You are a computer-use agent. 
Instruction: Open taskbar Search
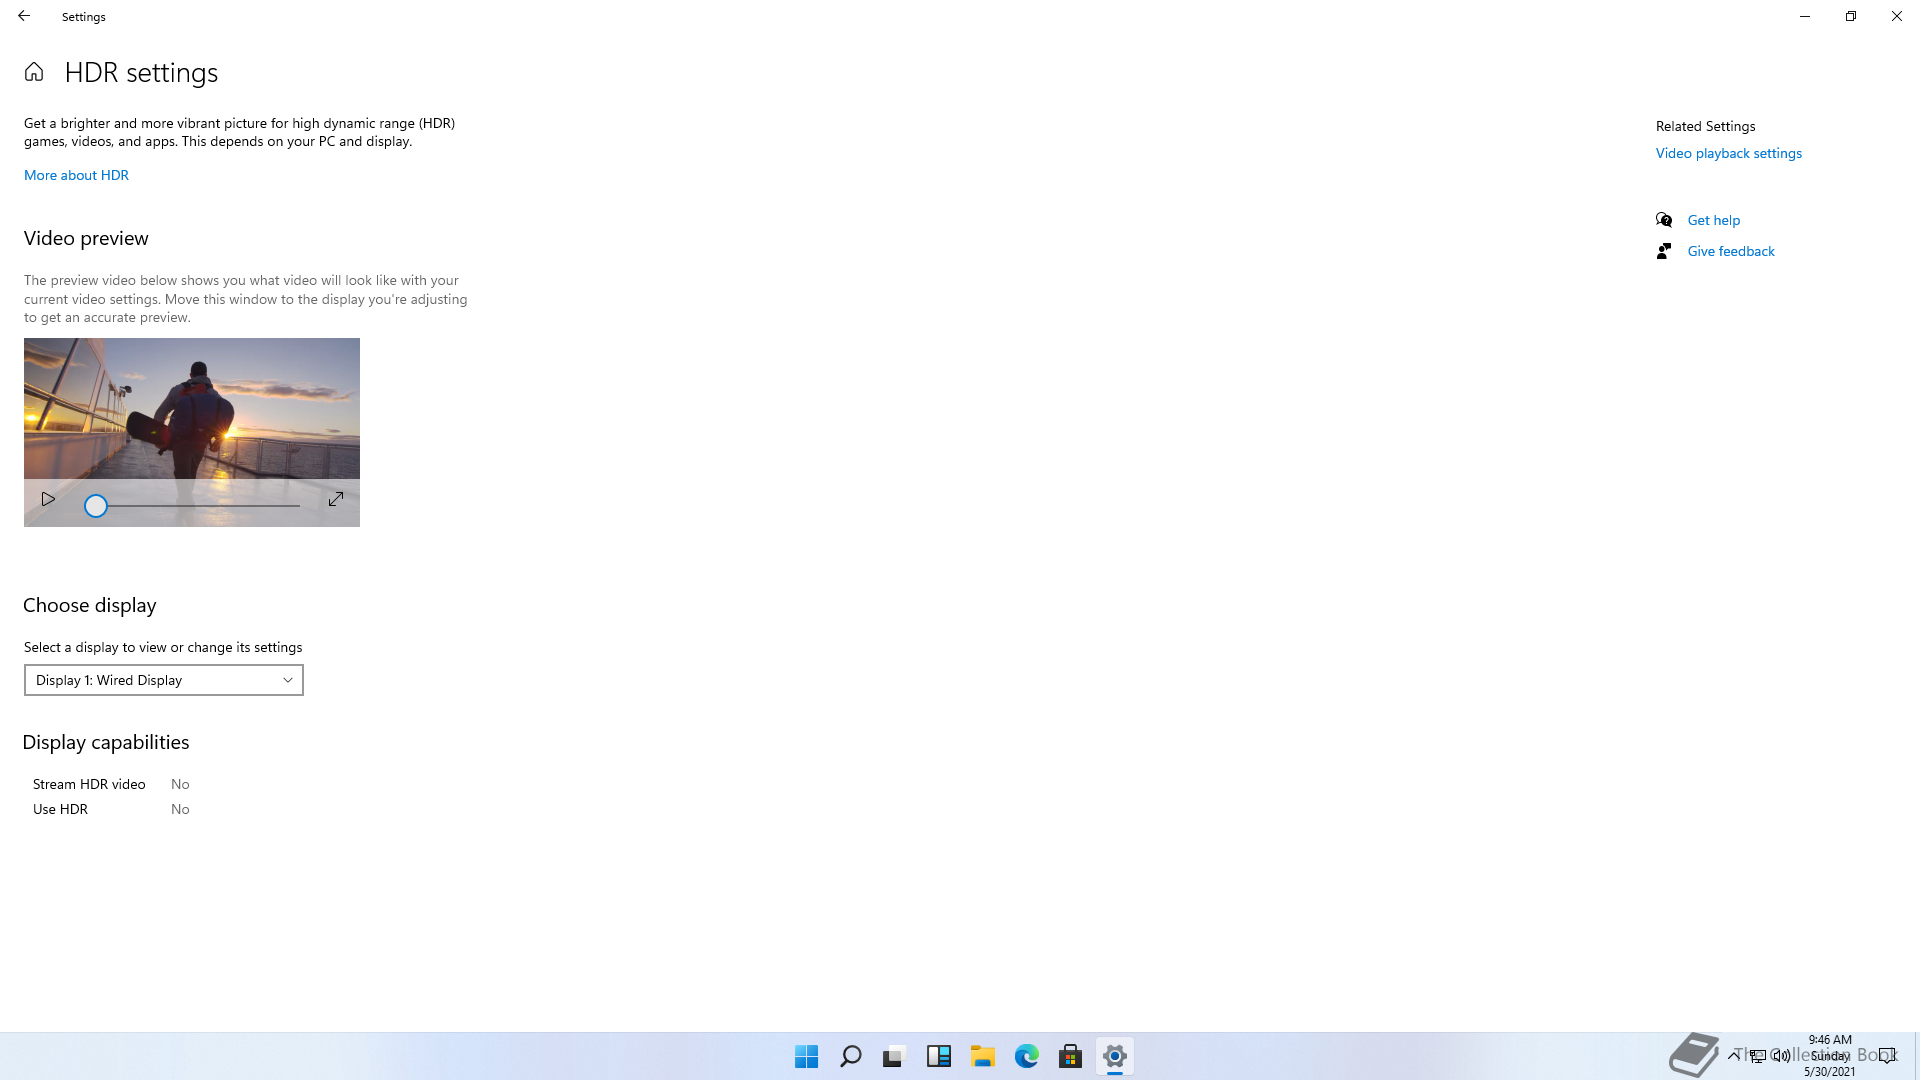pos(851,1056)
